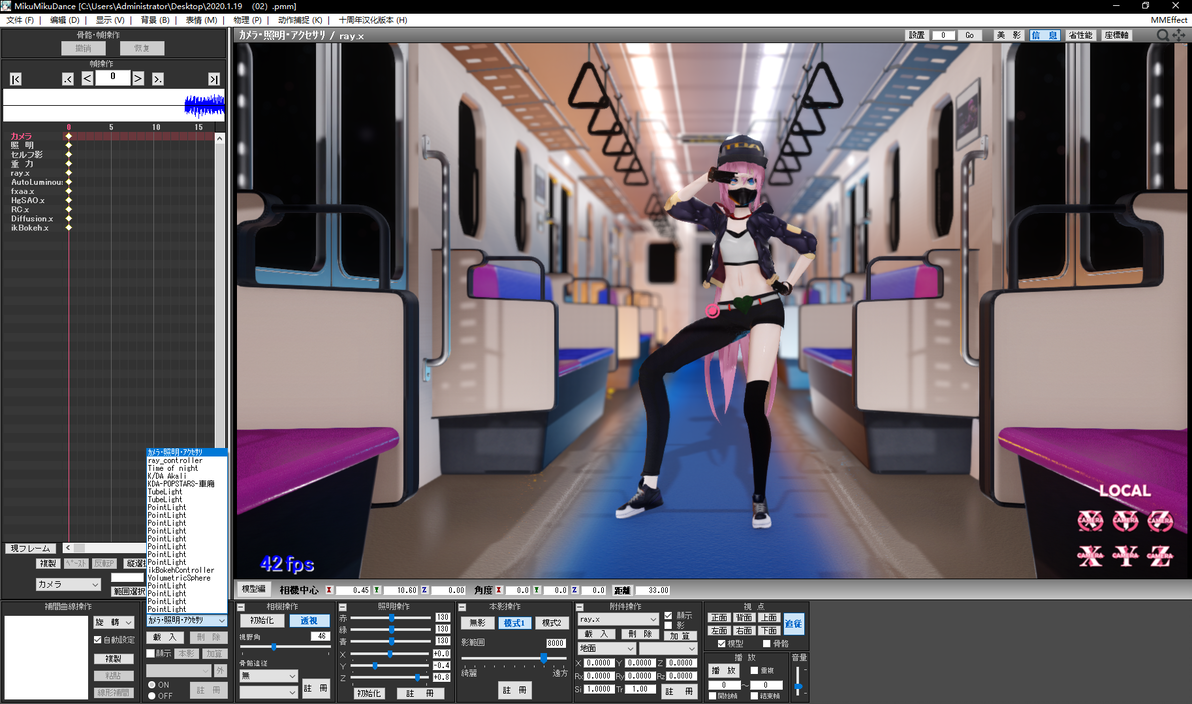Adjust the 赤 red light slider

(391, 617)
